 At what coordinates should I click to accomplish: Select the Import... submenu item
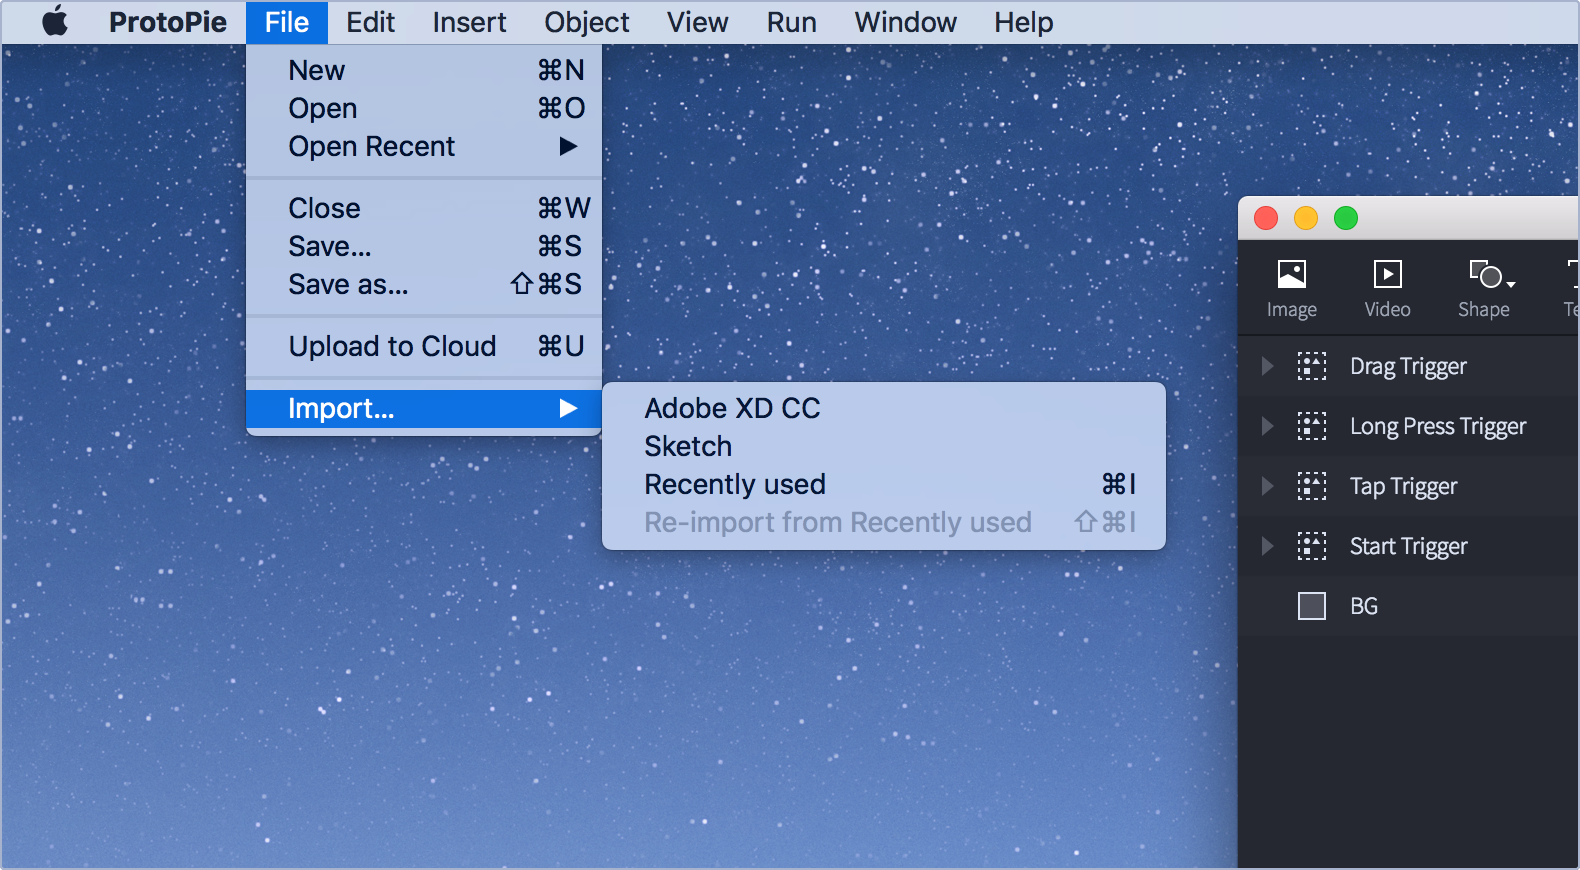424,408
